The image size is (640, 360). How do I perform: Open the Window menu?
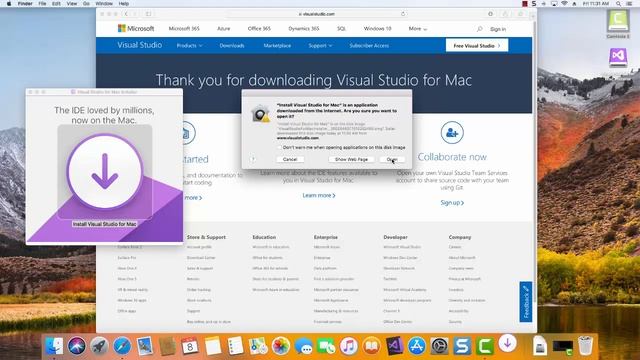(x=104, y=4)
